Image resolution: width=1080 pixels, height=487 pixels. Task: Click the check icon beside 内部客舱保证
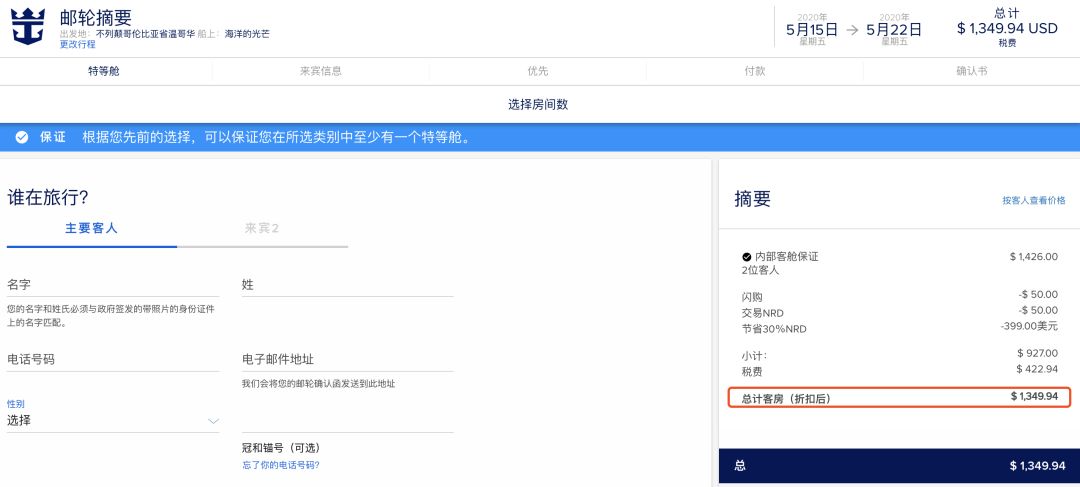coord(747,257)
